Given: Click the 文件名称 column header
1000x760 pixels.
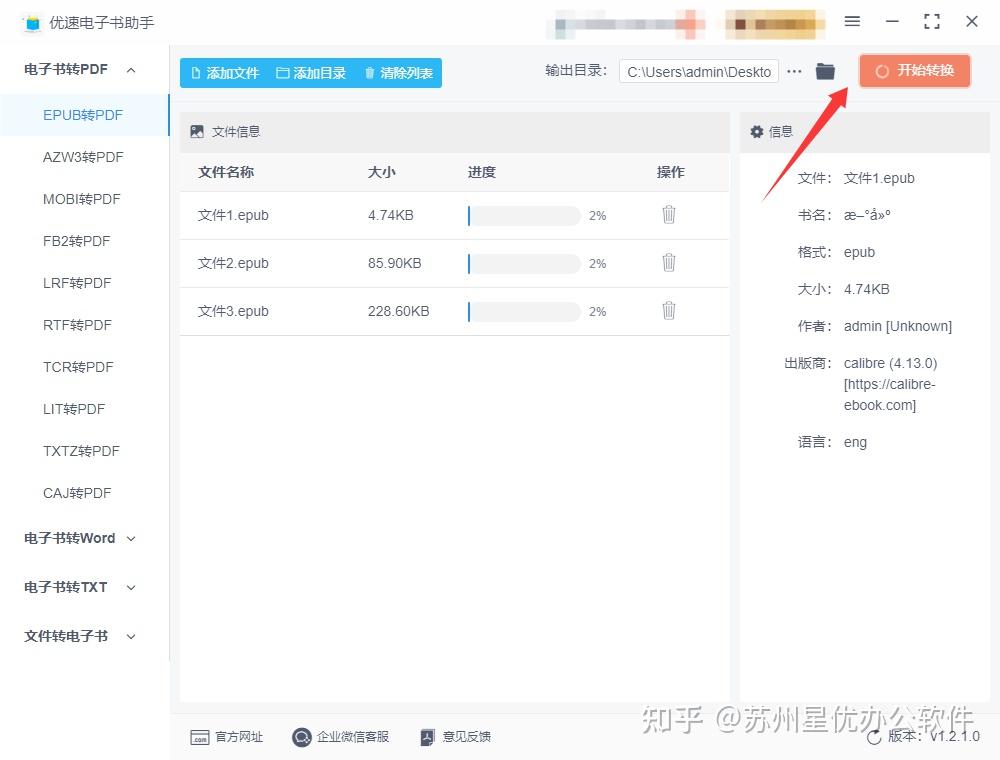Looking at the screenshot, I should click(226, 172).
